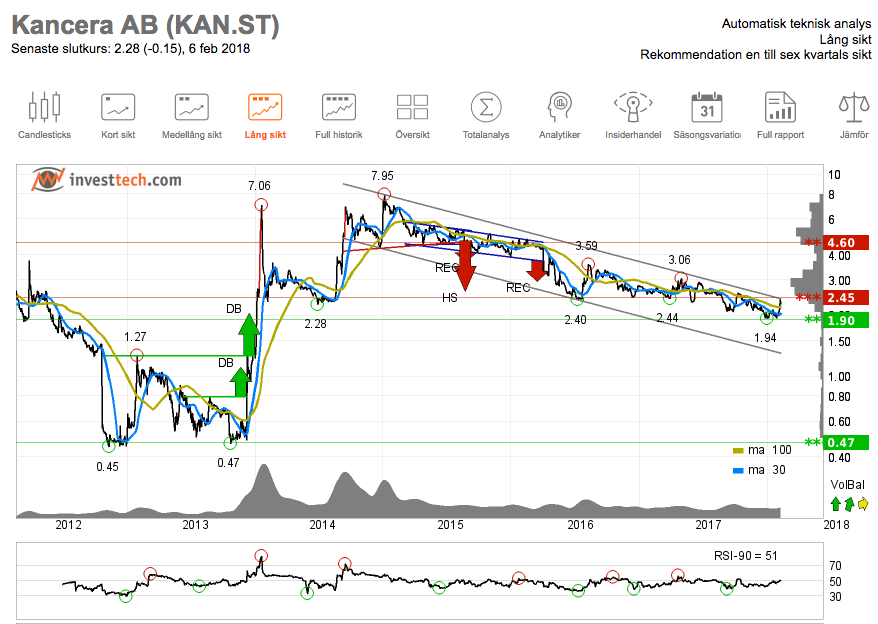Click the "VolBal" label
This screenshot has width=878, height=624.
click(x=847, y=485)
